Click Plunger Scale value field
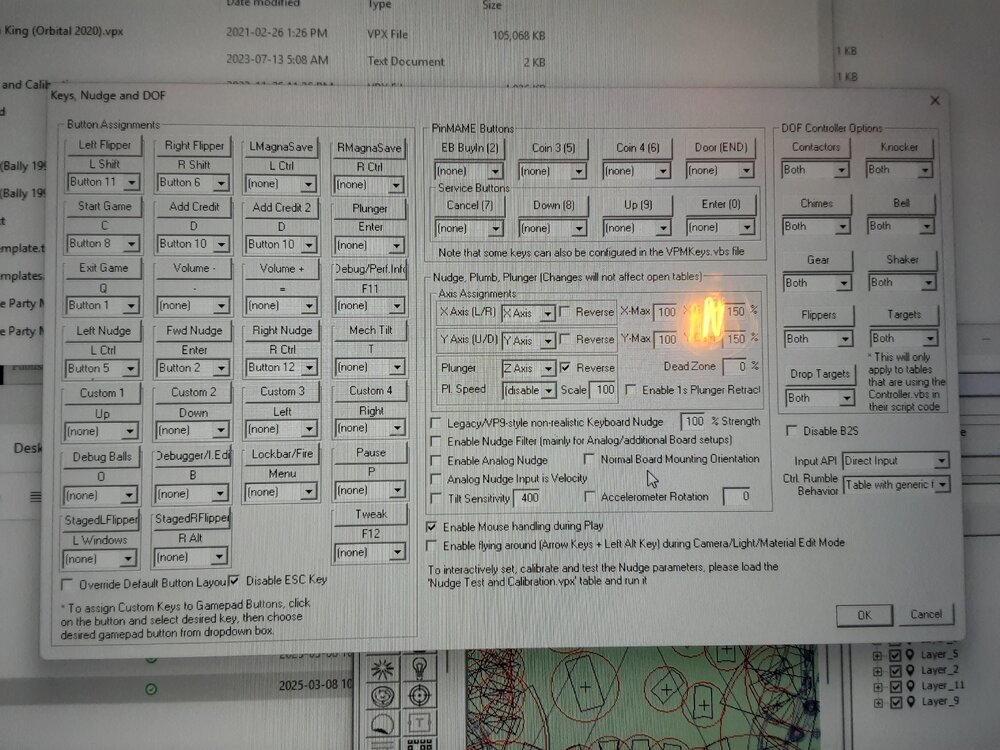 [x=603, y=390]
